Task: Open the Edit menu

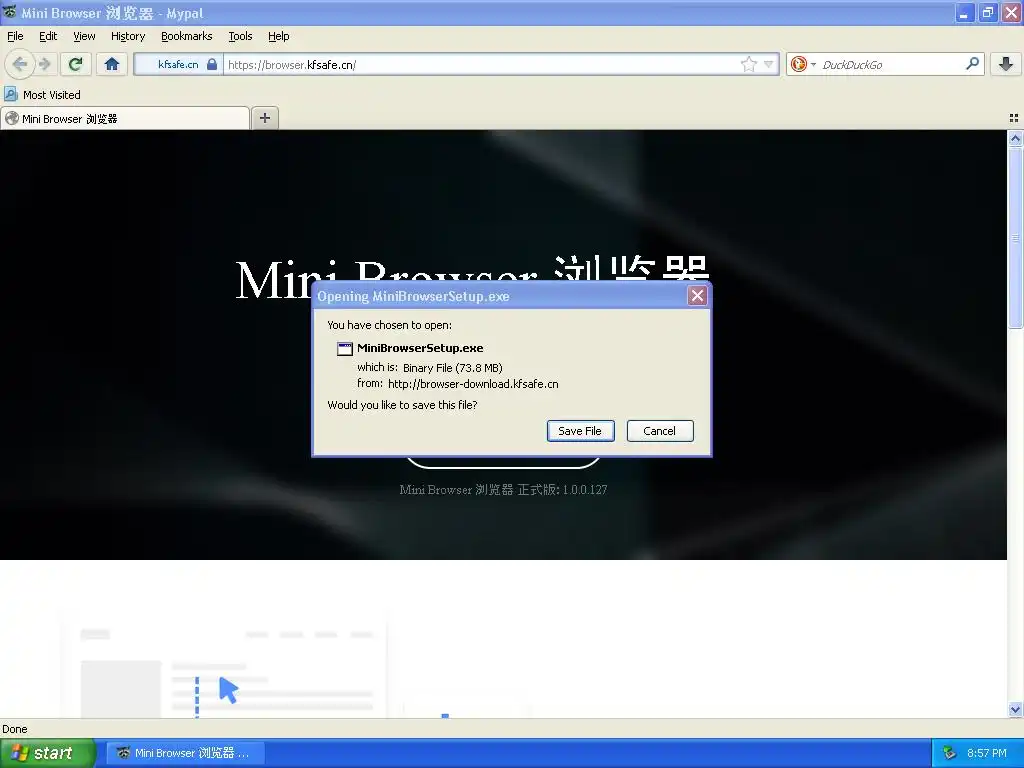Action: pyautogui.click(x=48, y=36)
